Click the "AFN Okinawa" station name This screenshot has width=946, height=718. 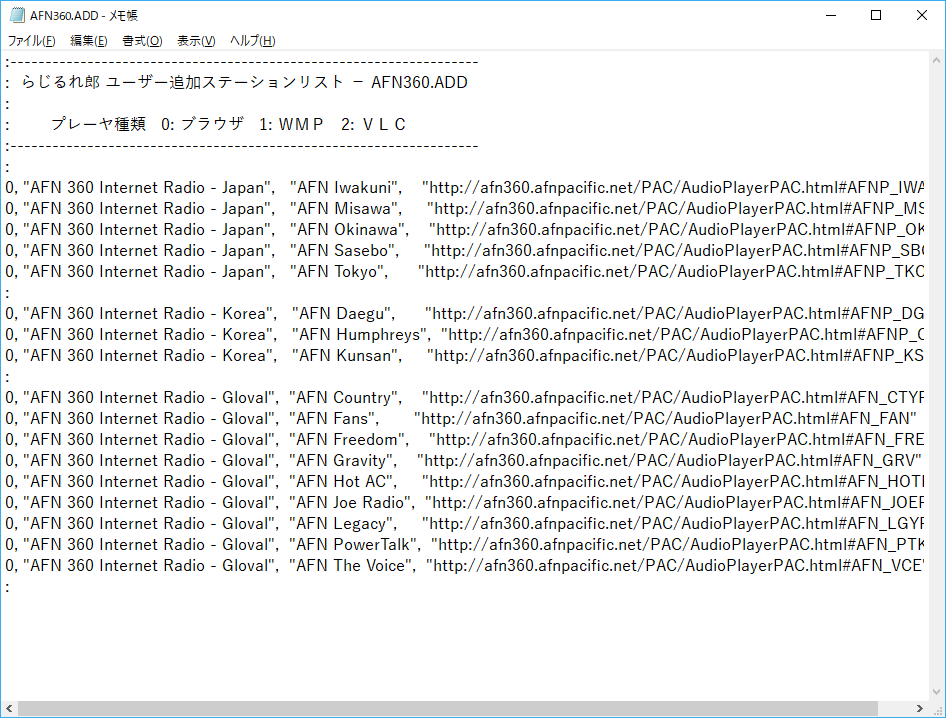pos(349,230)
